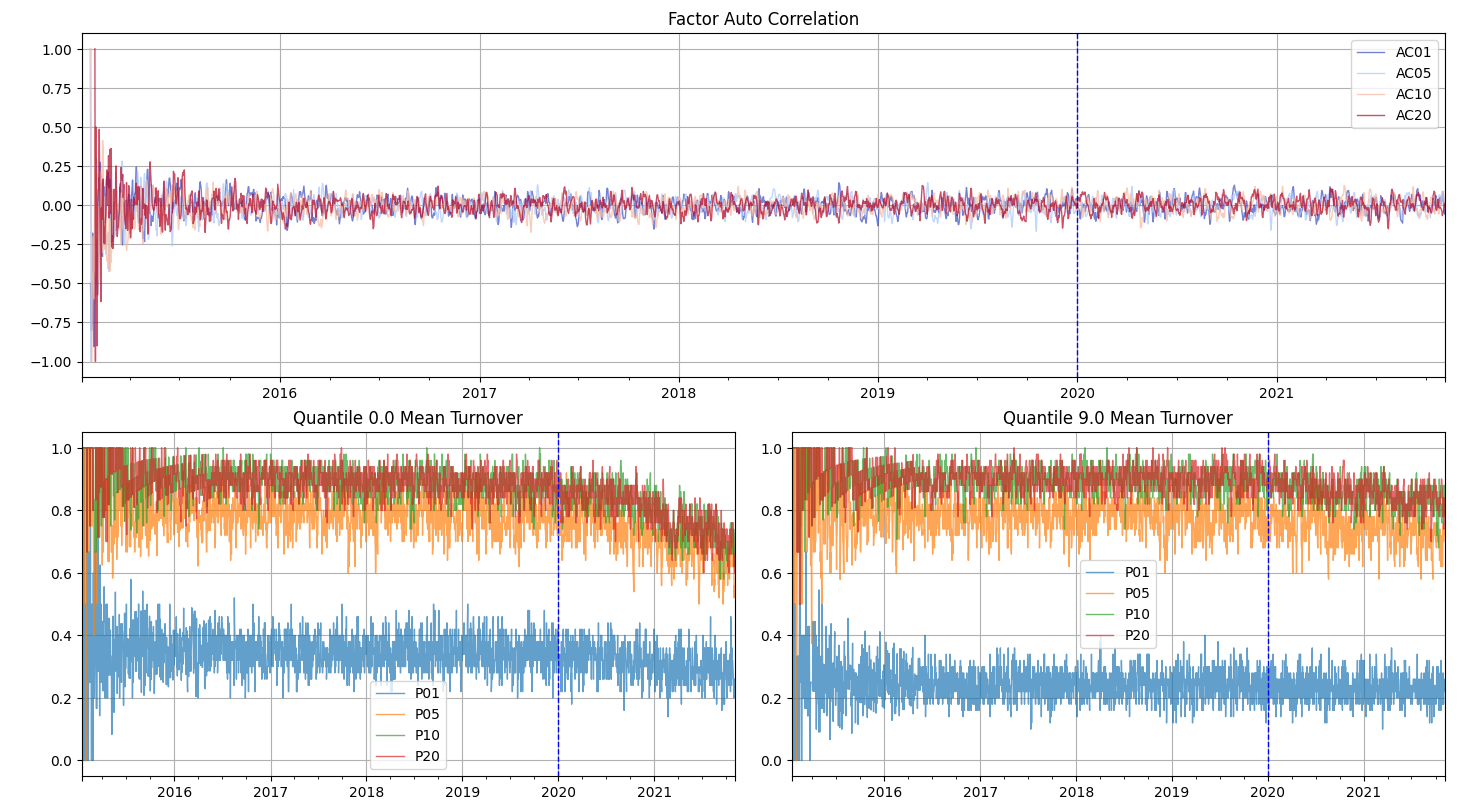Click 2020 label under Quantile 9.0 chart
This screenshot has height=811, width=1462.
point(1268,792)
